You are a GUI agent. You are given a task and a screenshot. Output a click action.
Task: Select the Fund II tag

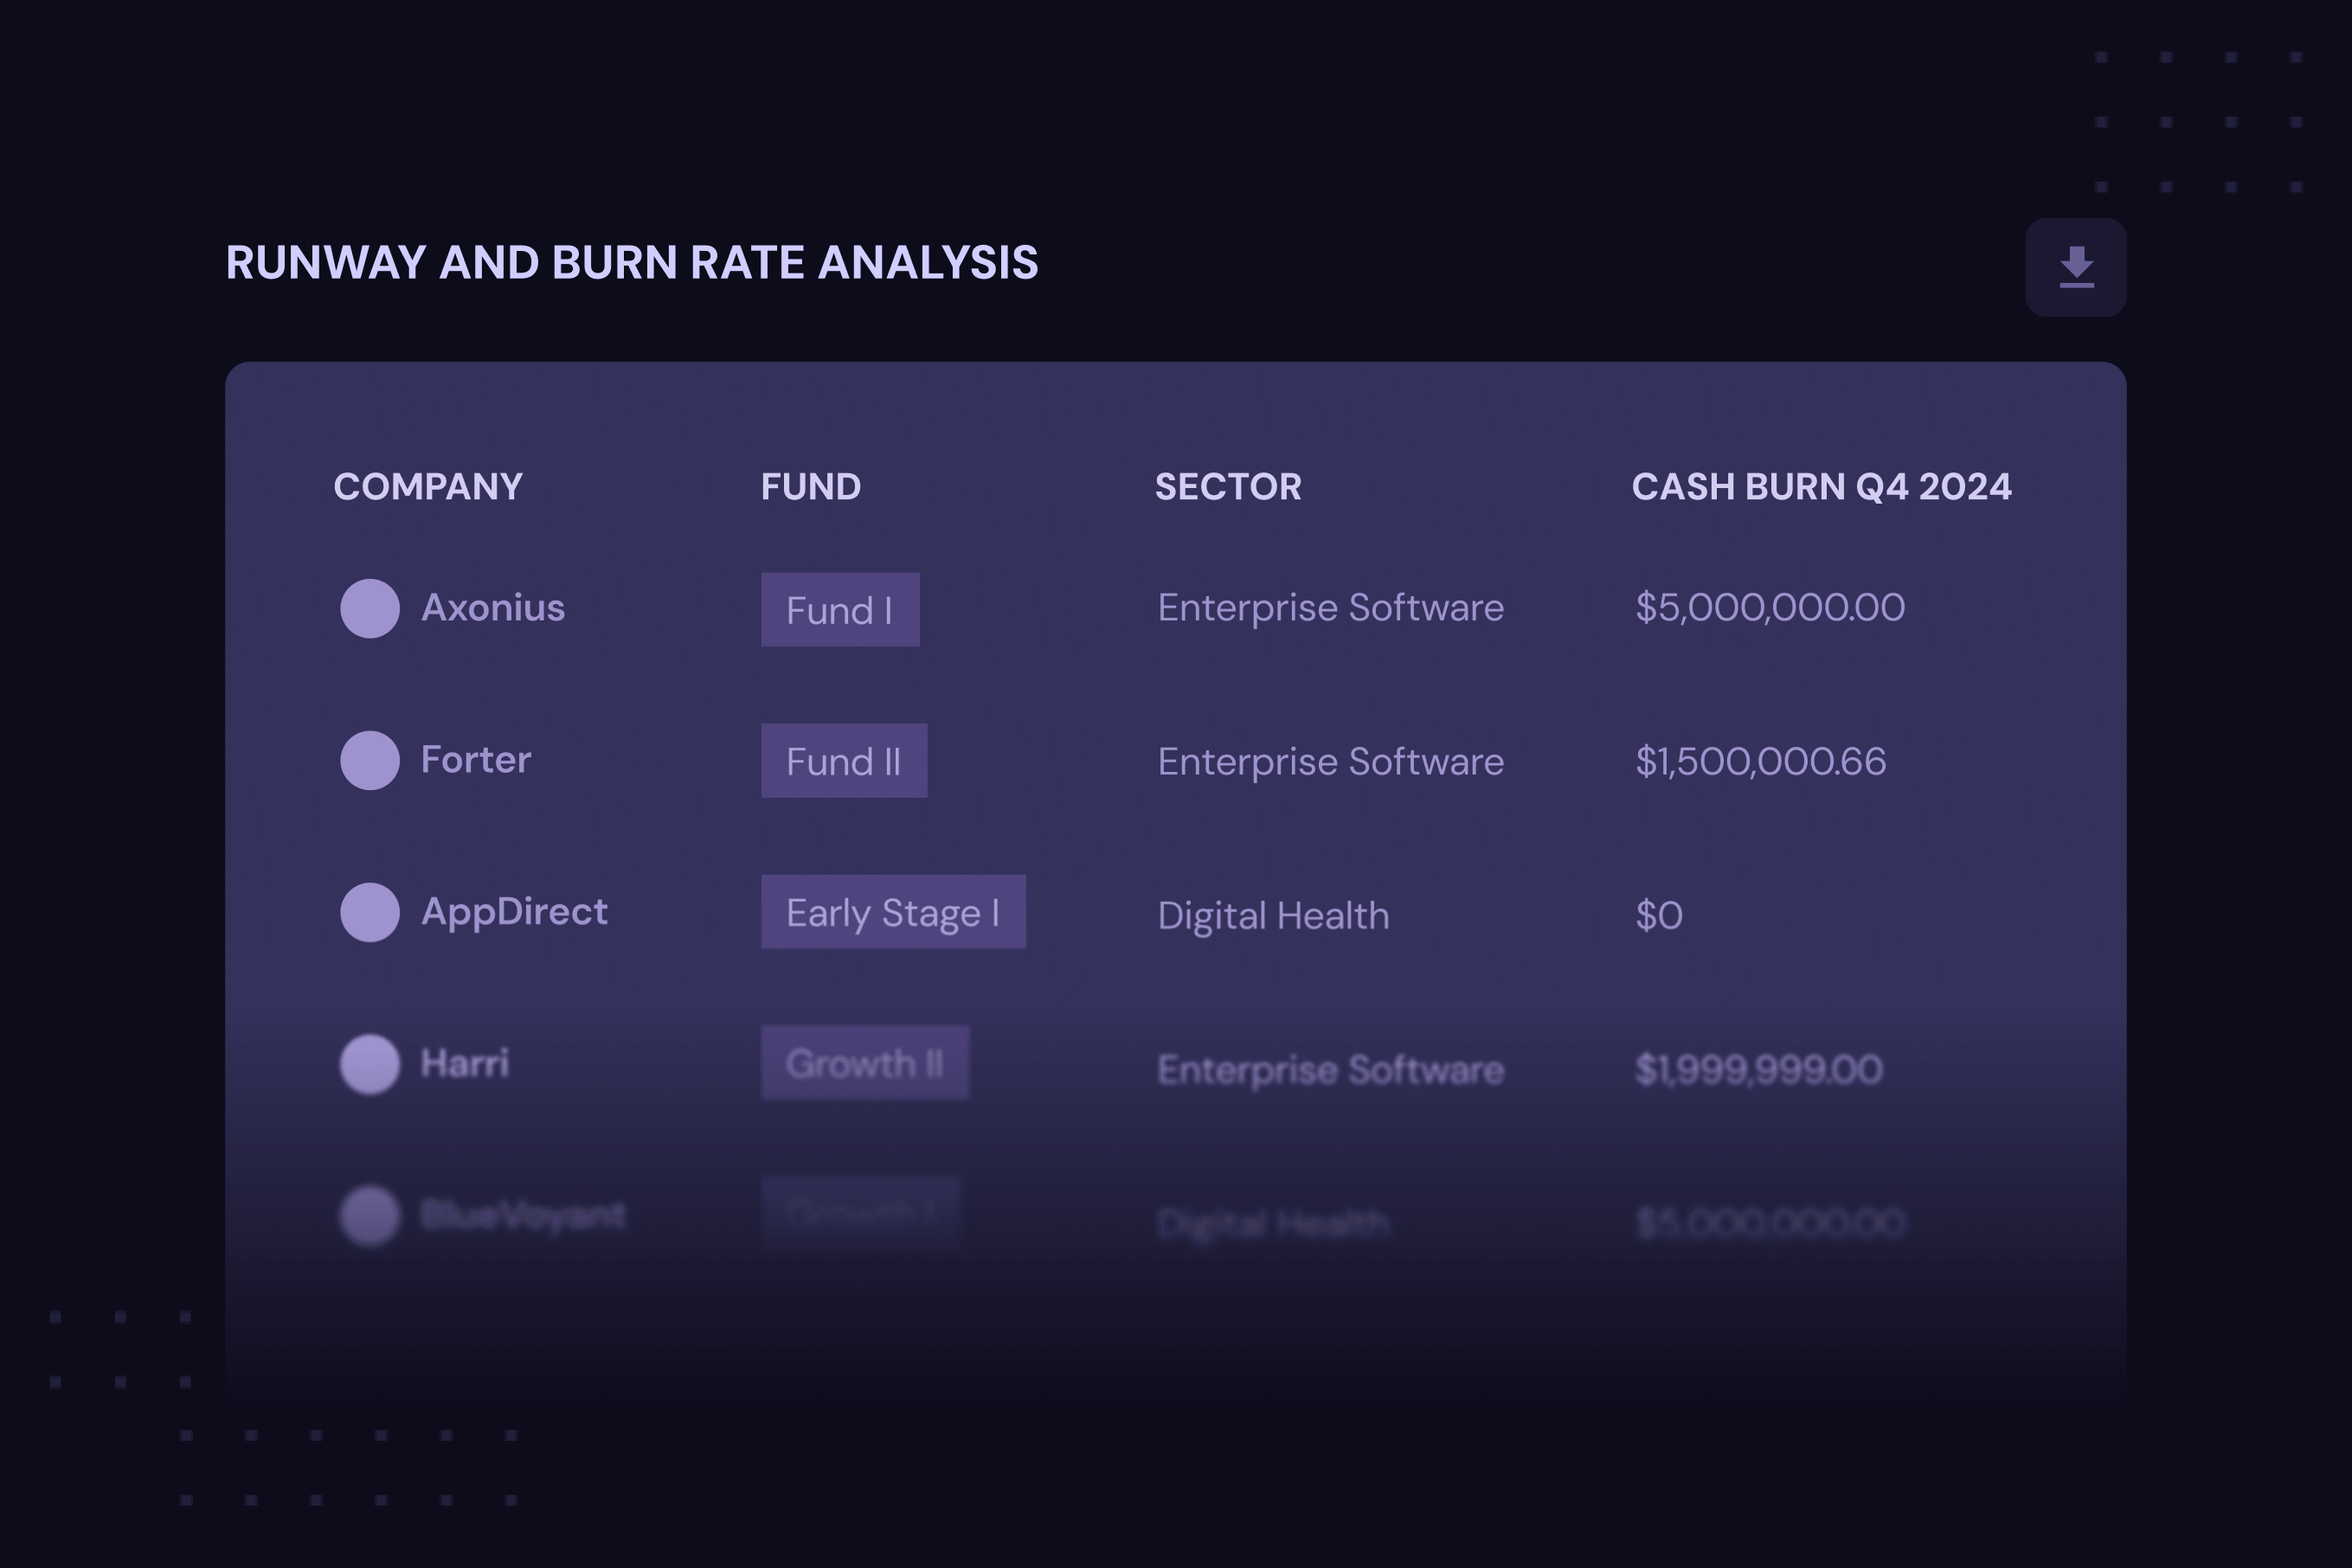844,760
